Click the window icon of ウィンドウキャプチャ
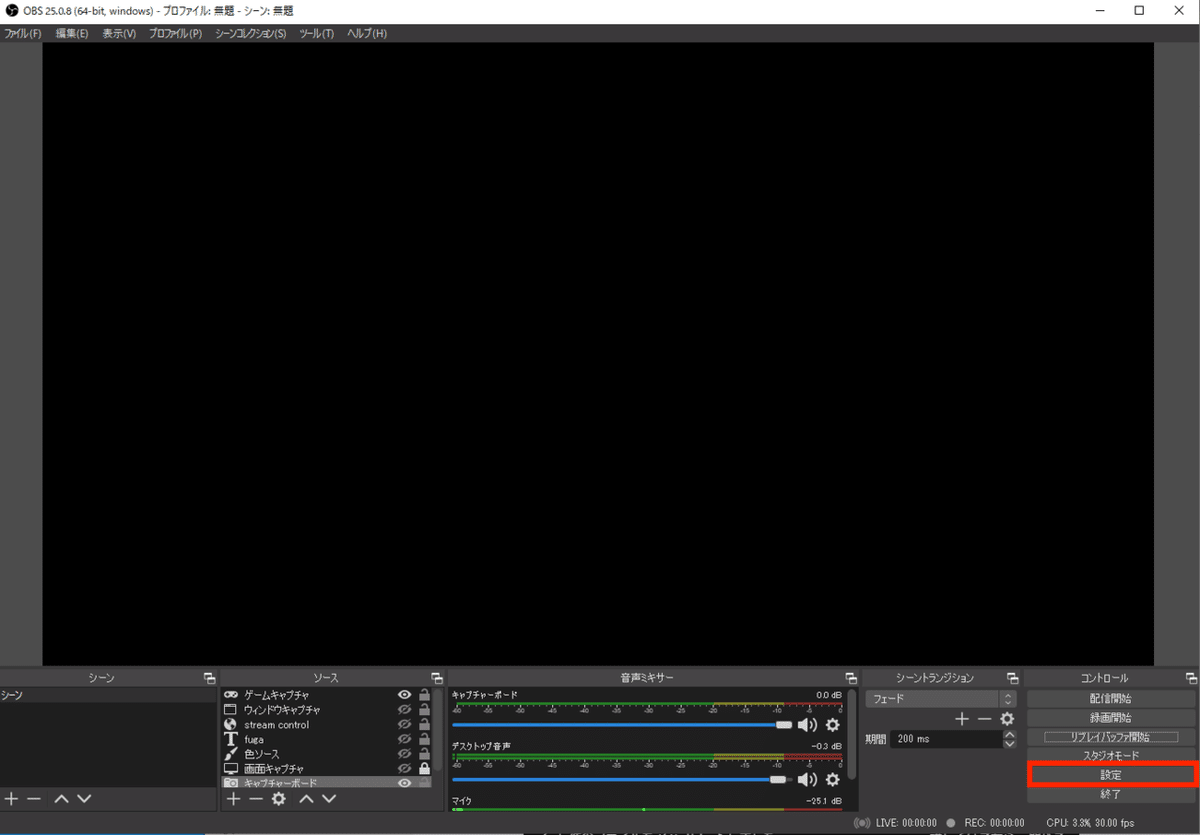1200x835 pixels. tap(230, 710)
